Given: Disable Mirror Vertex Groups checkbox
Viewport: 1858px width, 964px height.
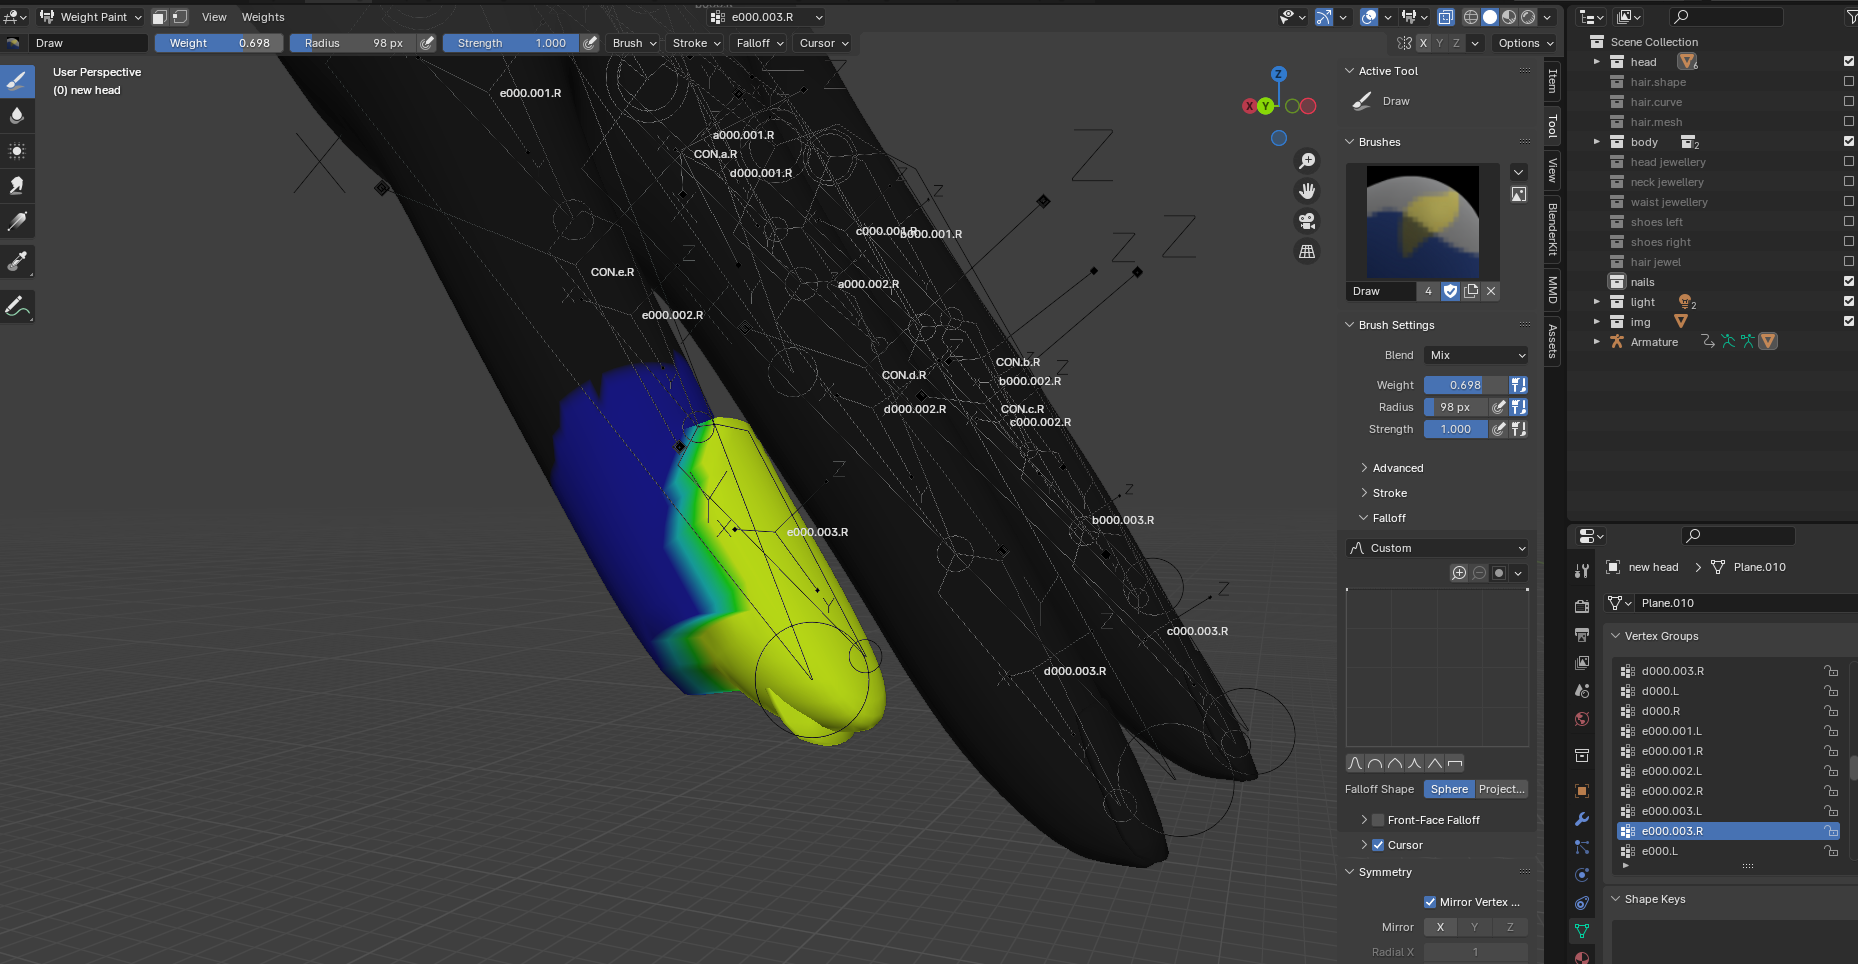Looking at the screenshot, I should click(x=1430, y=902).
